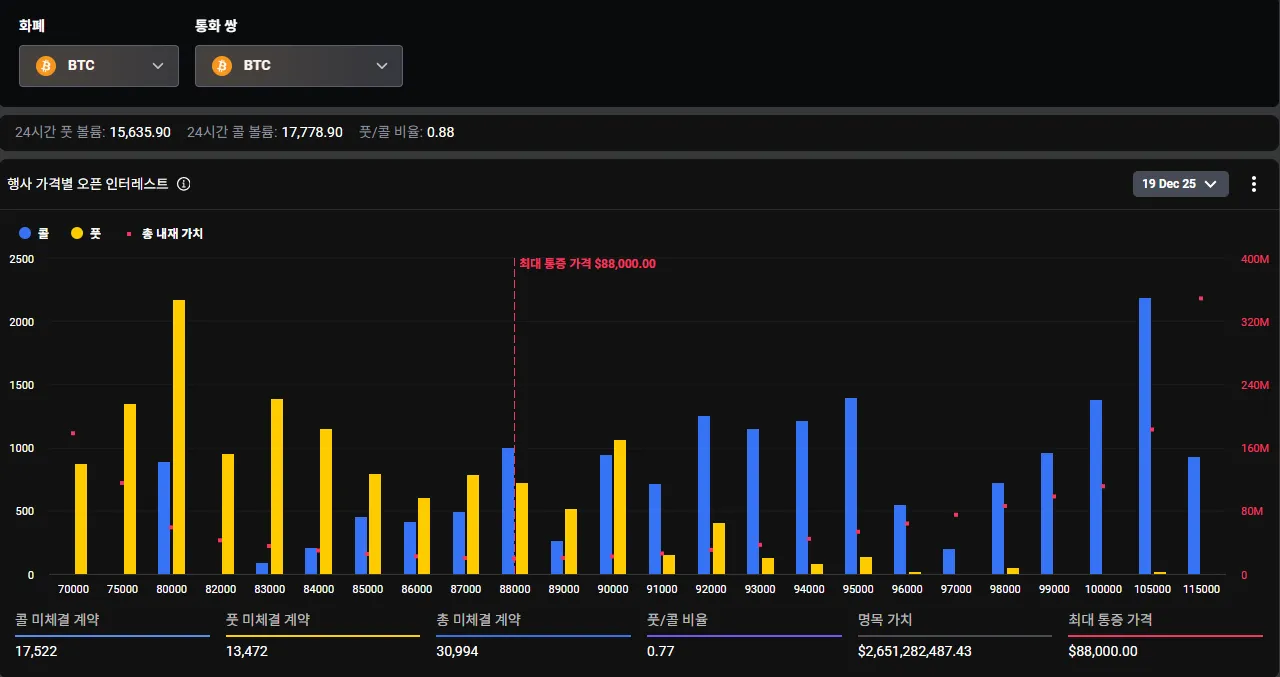Expand the 통화 쌍 BTC dropdown arrow
The width and height of the screenshot is (1280, 677).
[x=382, y=66]
